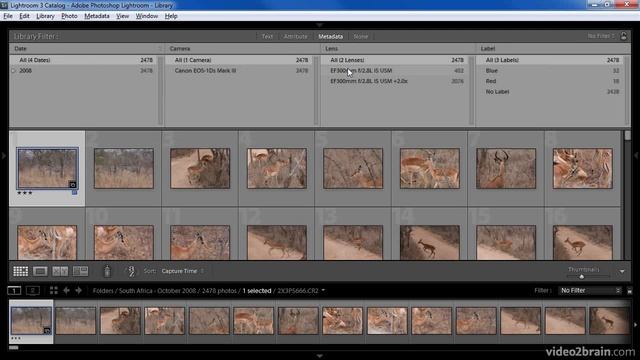The width and height of the screenshot is (640, 360).
Task: Open Compare view (XY) icon
Action: coord(60,271)
